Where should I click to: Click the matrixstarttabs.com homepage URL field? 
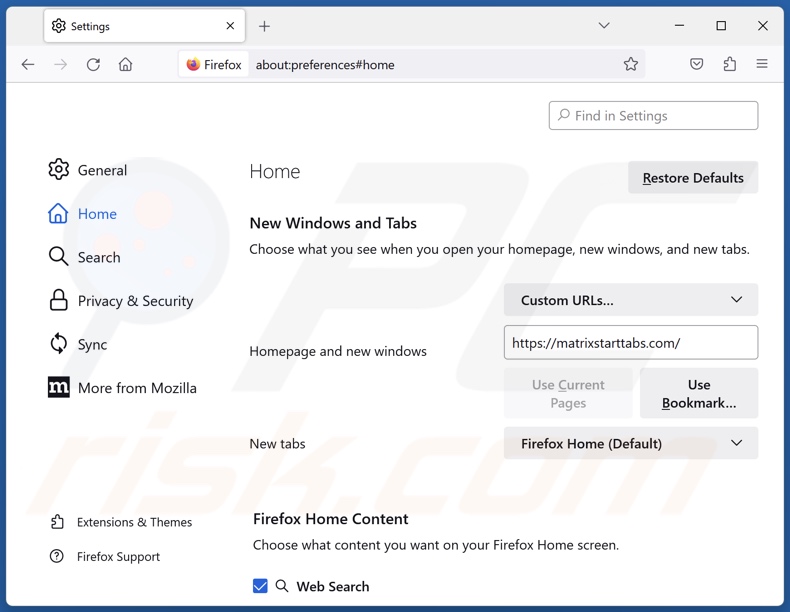(631, 343)
